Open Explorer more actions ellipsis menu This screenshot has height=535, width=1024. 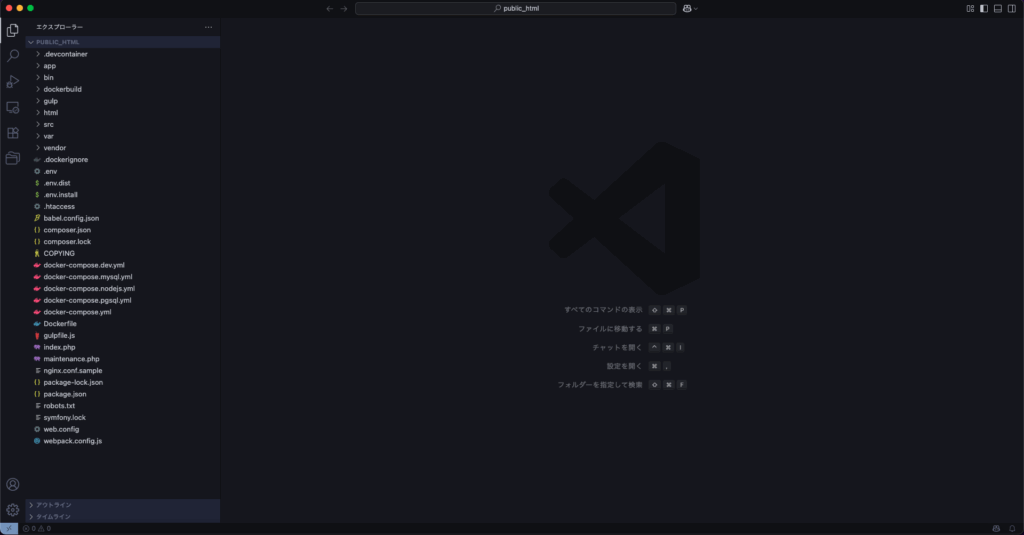click(208, 27)
